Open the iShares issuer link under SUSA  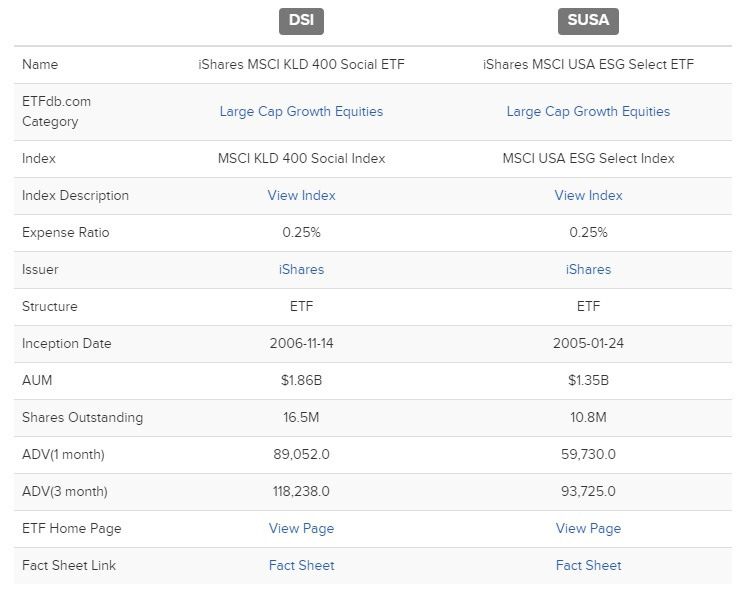tap(588, 269)
